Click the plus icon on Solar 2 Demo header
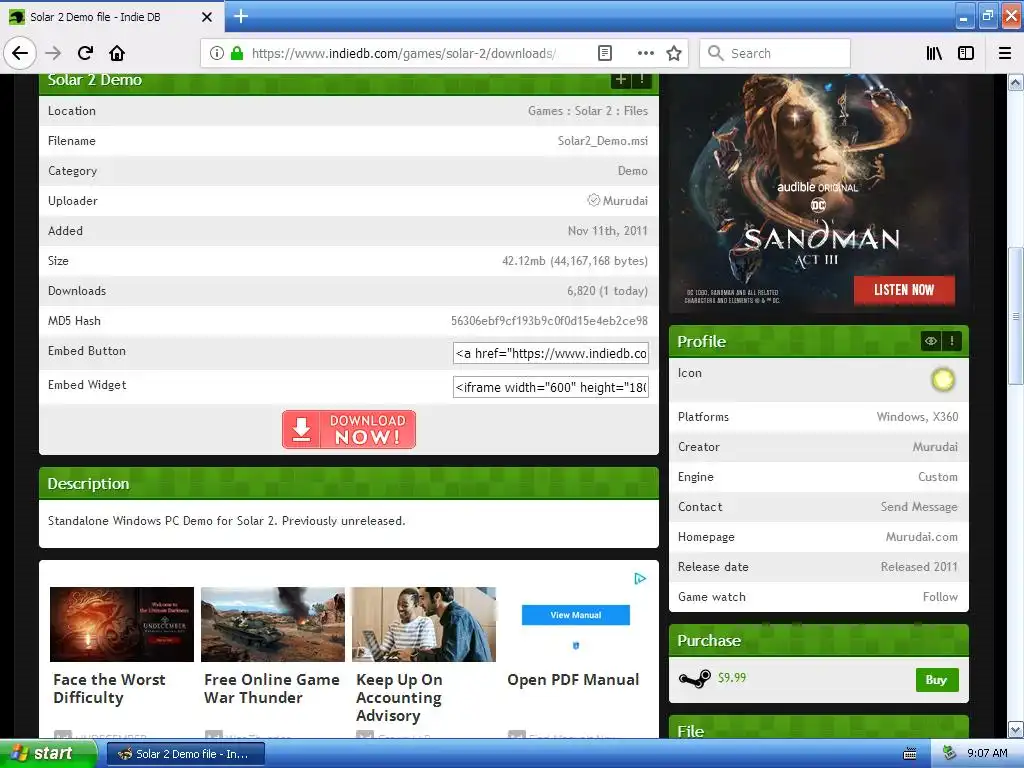 [x=620, y=80]
